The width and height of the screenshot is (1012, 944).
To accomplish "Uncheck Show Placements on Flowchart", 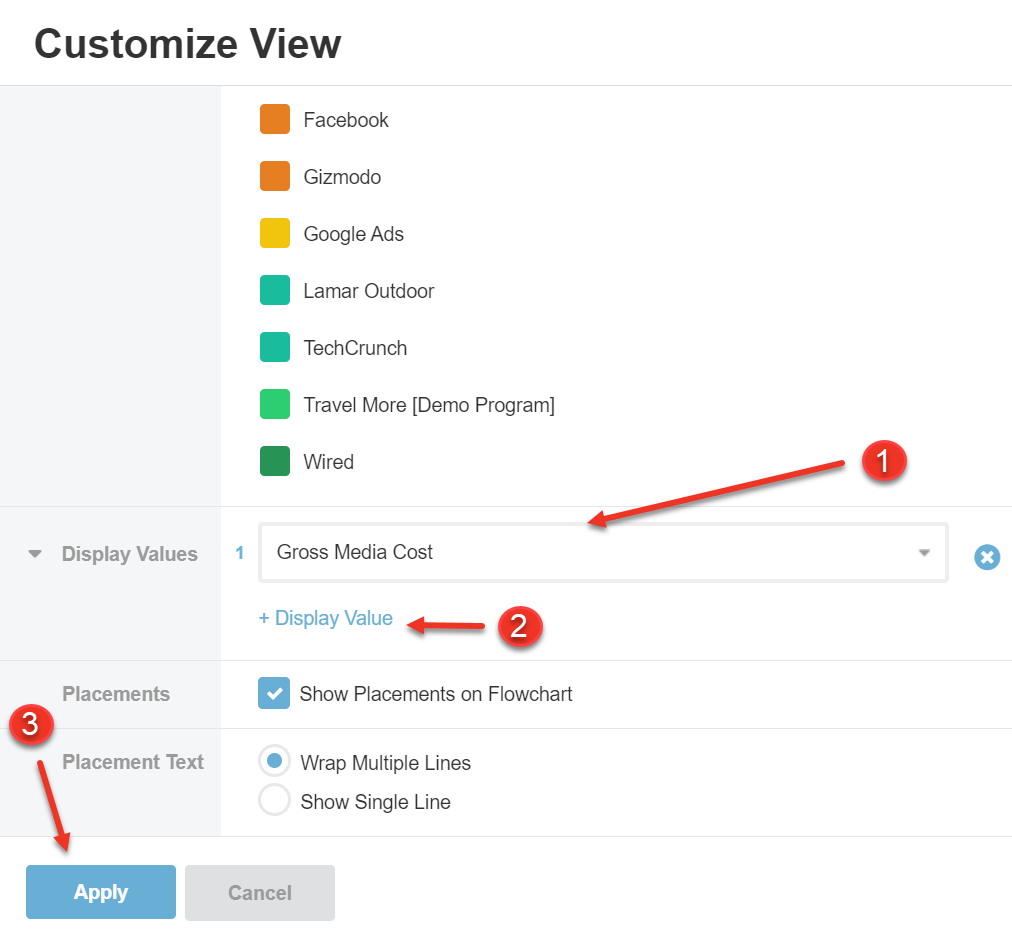I will coord(274,693).
